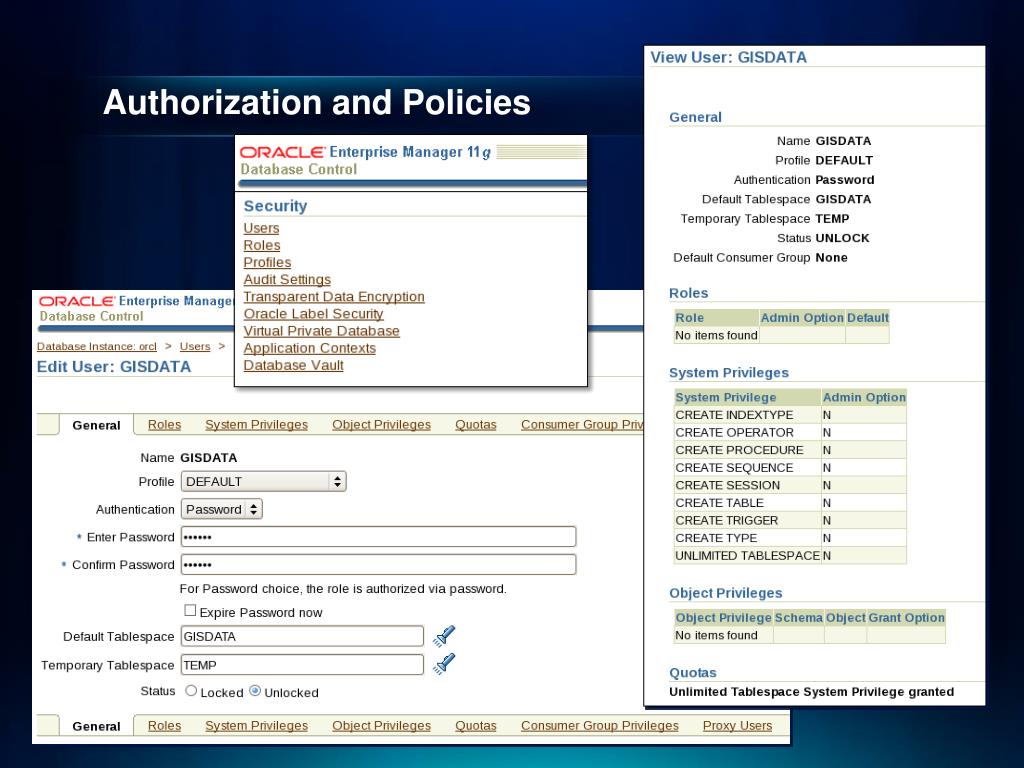Click the Oracle logo in Edit User window

[76, 301]
